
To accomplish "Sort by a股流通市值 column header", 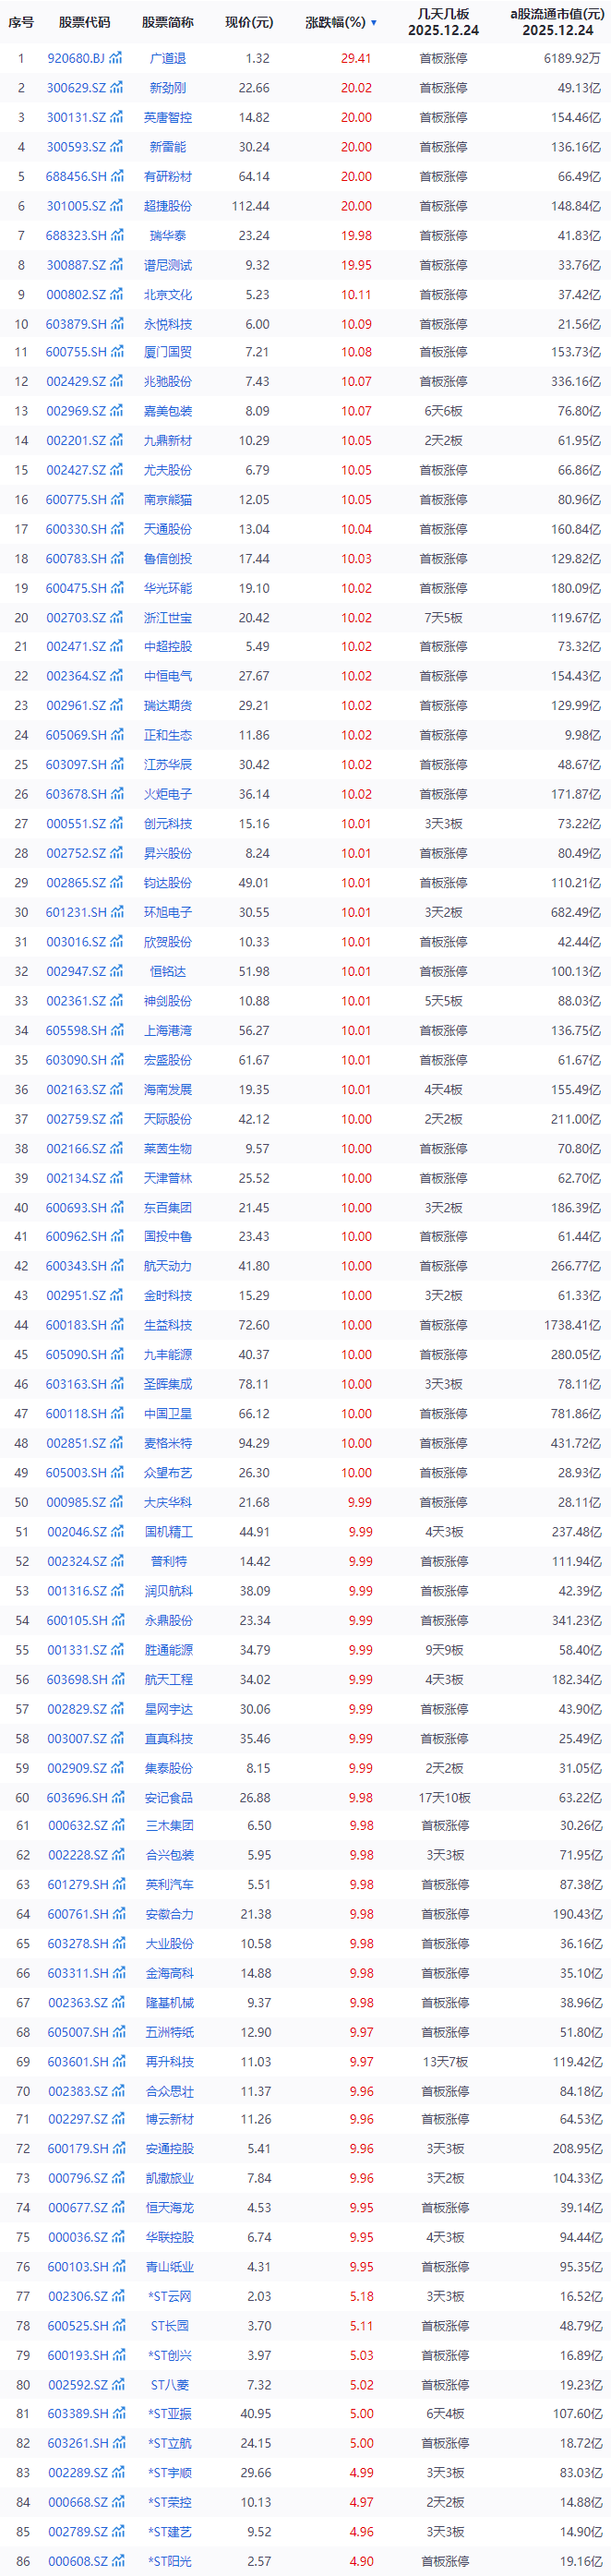I will click(x=557, y=22).
